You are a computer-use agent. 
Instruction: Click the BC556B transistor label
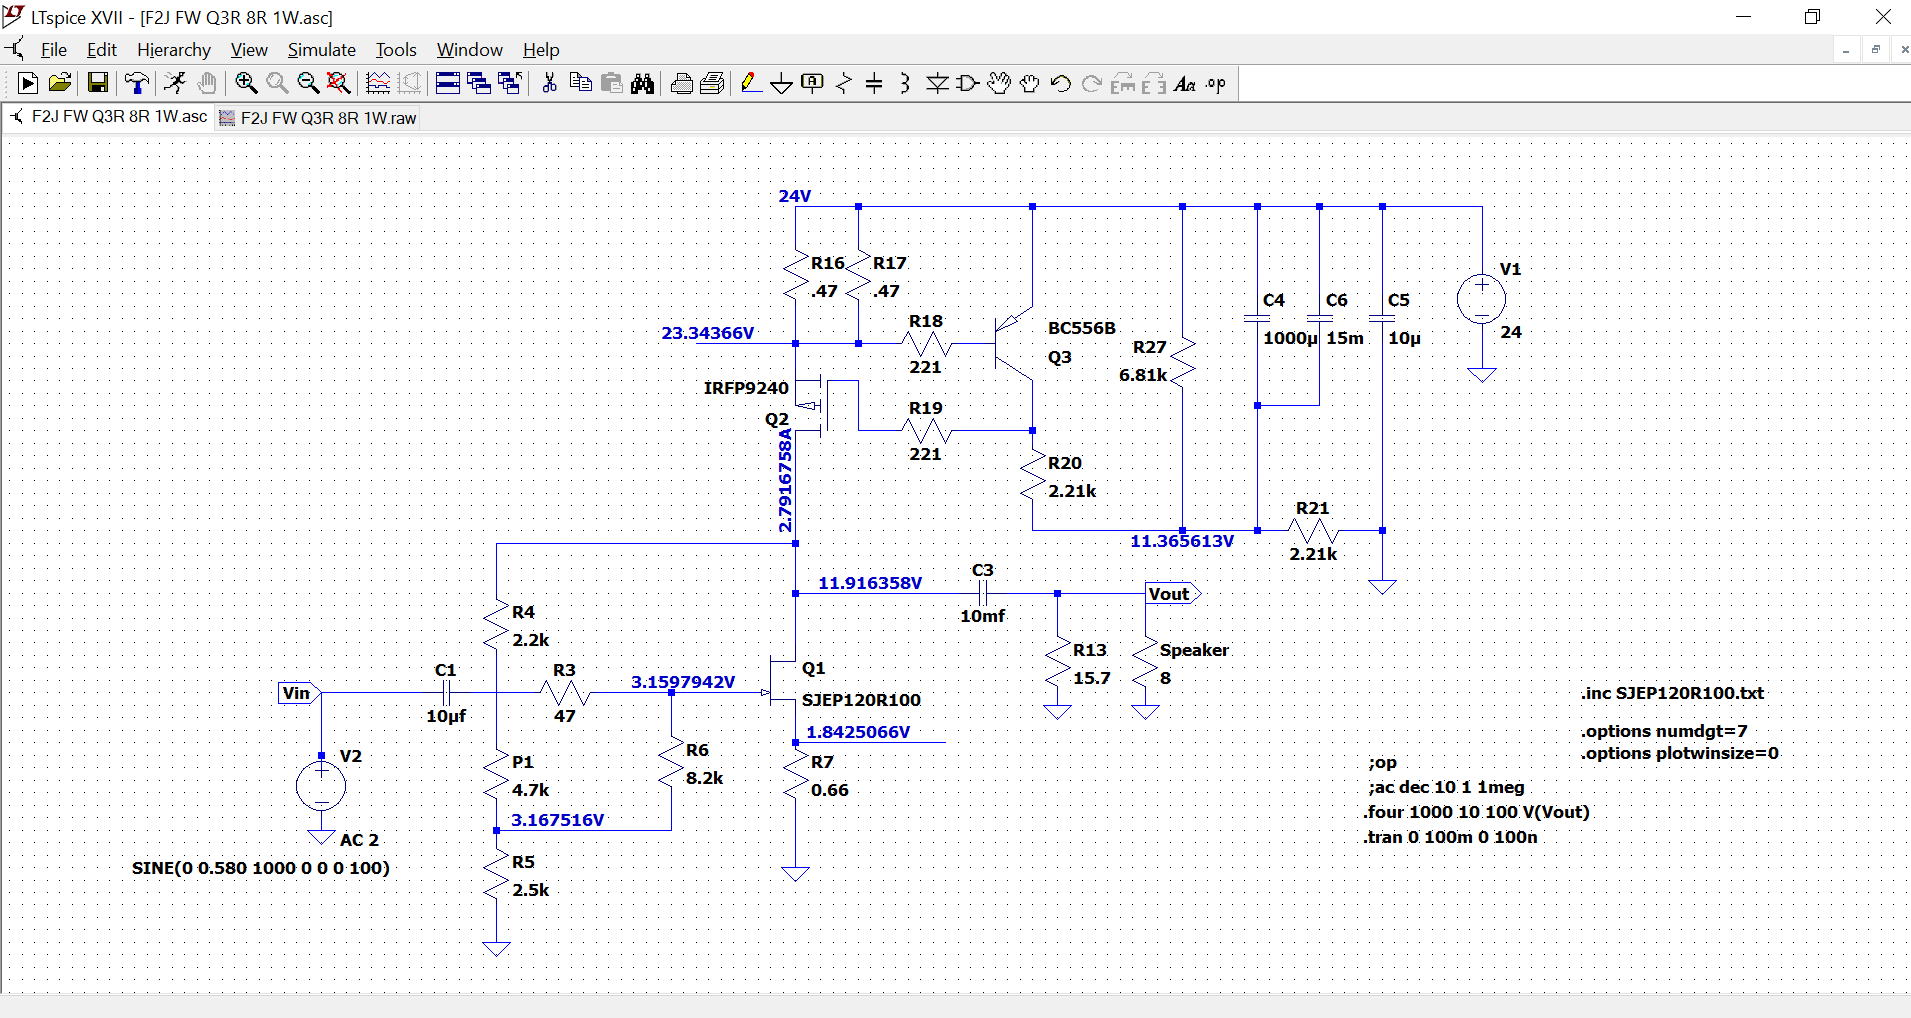(x=1082, y=328)
